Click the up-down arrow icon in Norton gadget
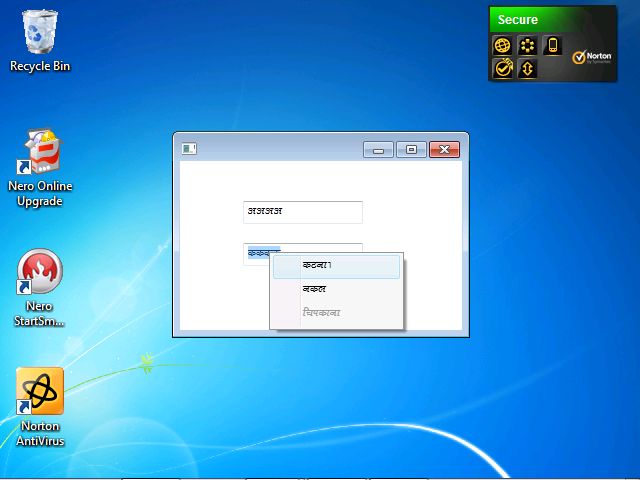This screenshot has height=480, width=640. 527,68
